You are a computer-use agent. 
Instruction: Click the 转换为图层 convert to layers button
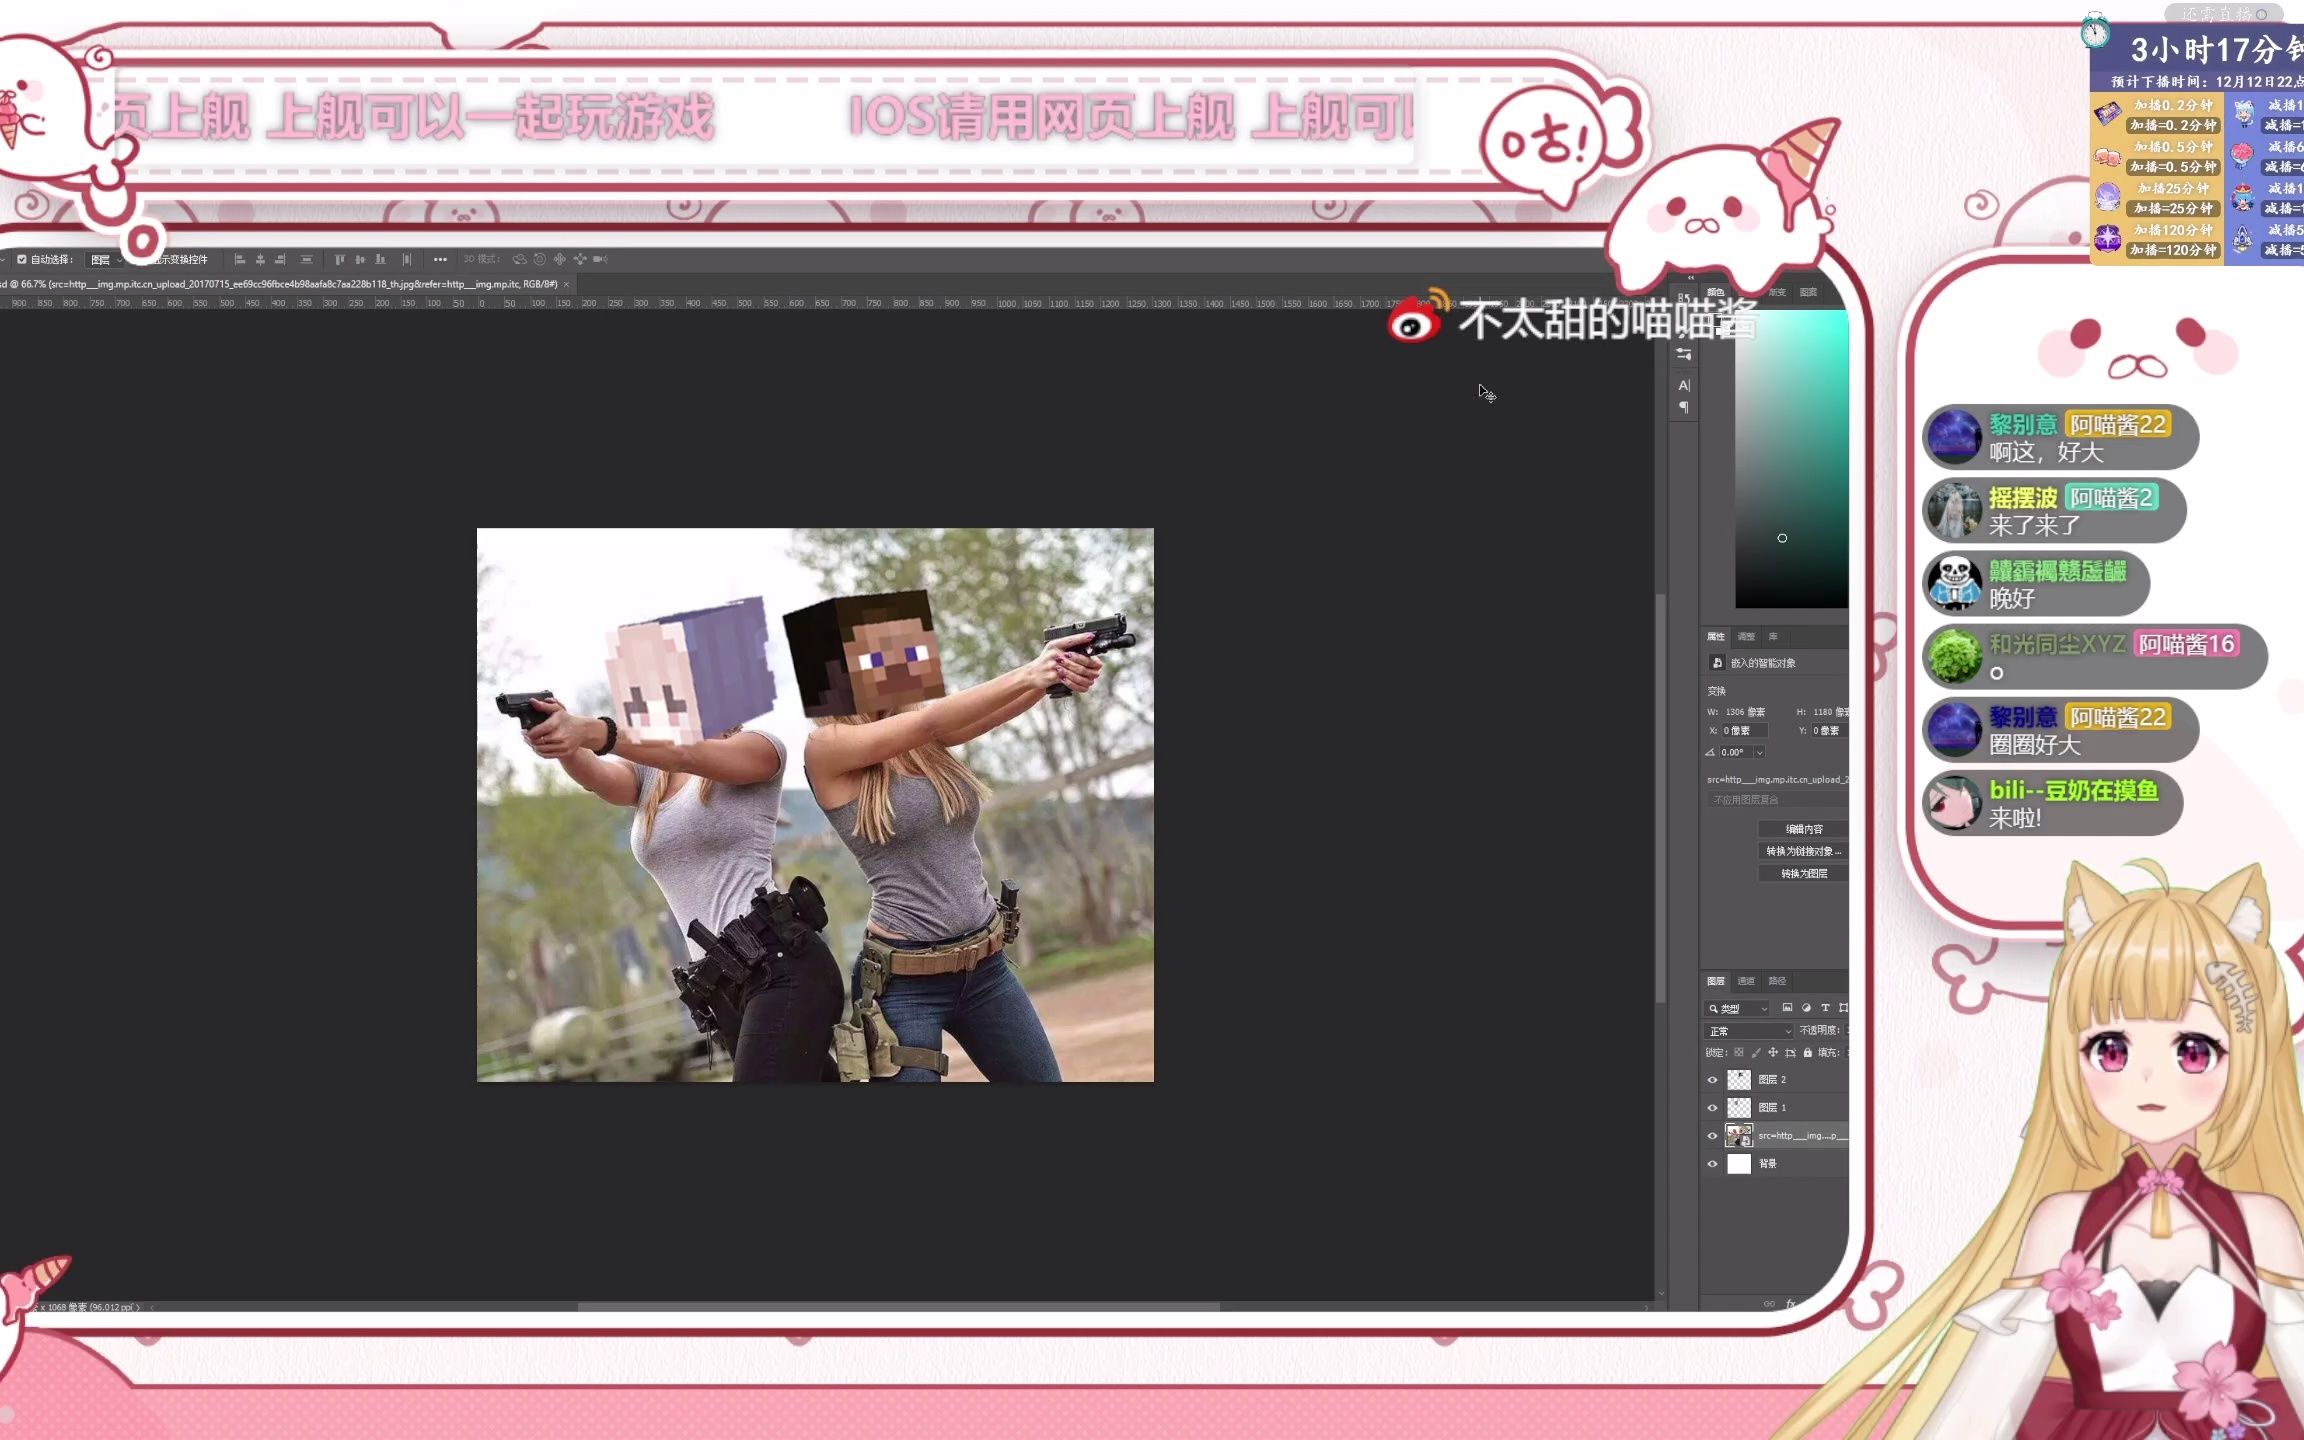[x=1804, y=874]
